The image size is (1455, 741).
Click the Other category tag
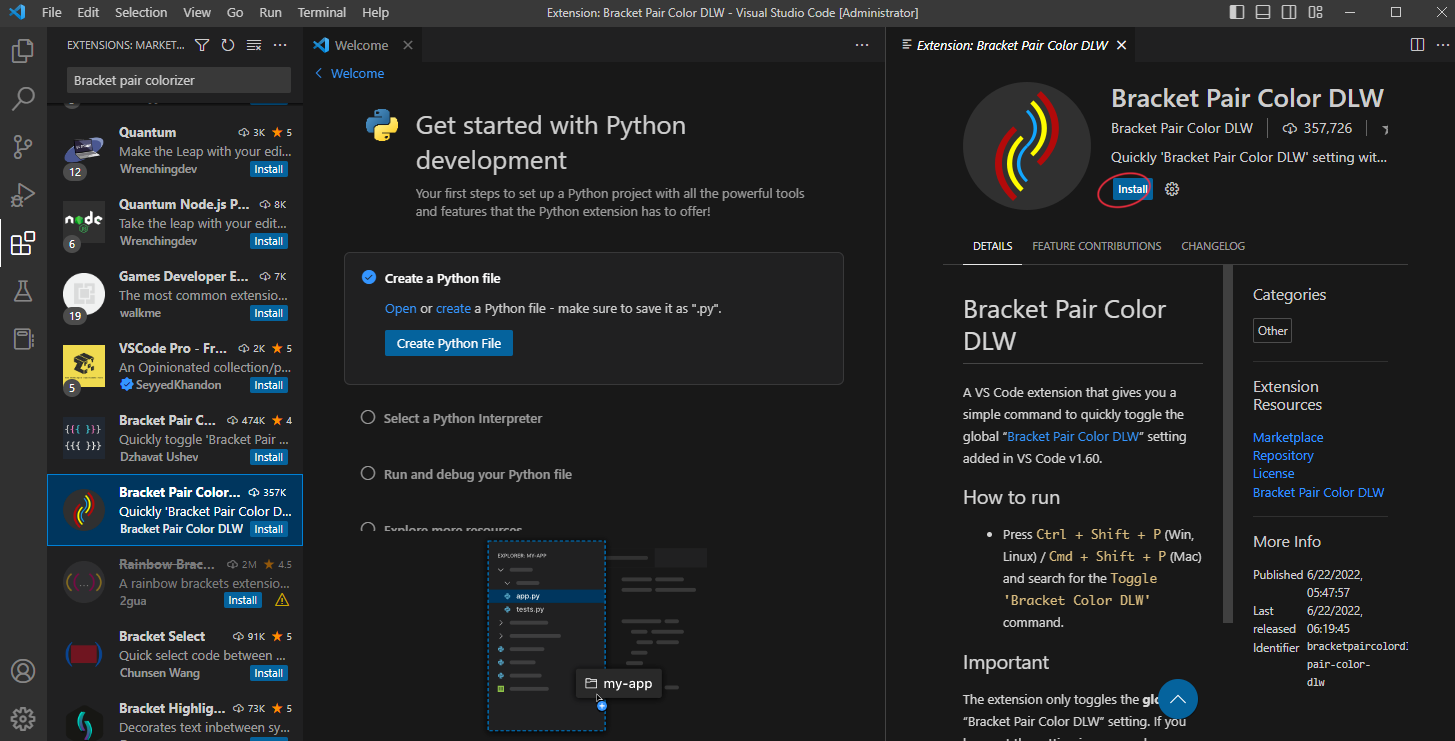coord(1273,331)
